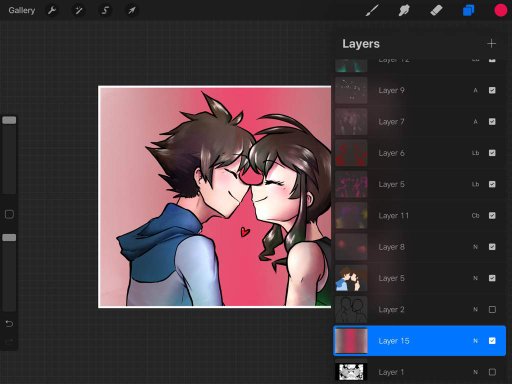Activate the Transform arrow tool
The image size is (512, 384).
pyautogui.click(x=132, y=10)
